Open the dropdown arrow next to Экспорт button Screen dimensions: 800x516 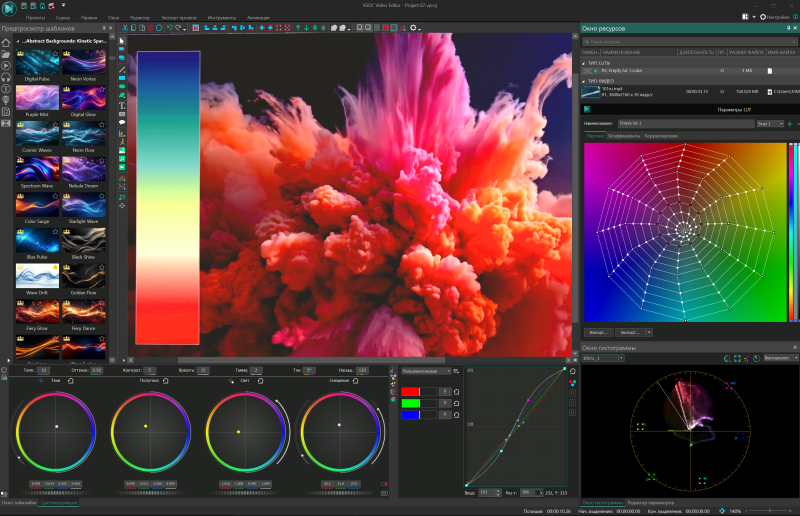(649, 332)
